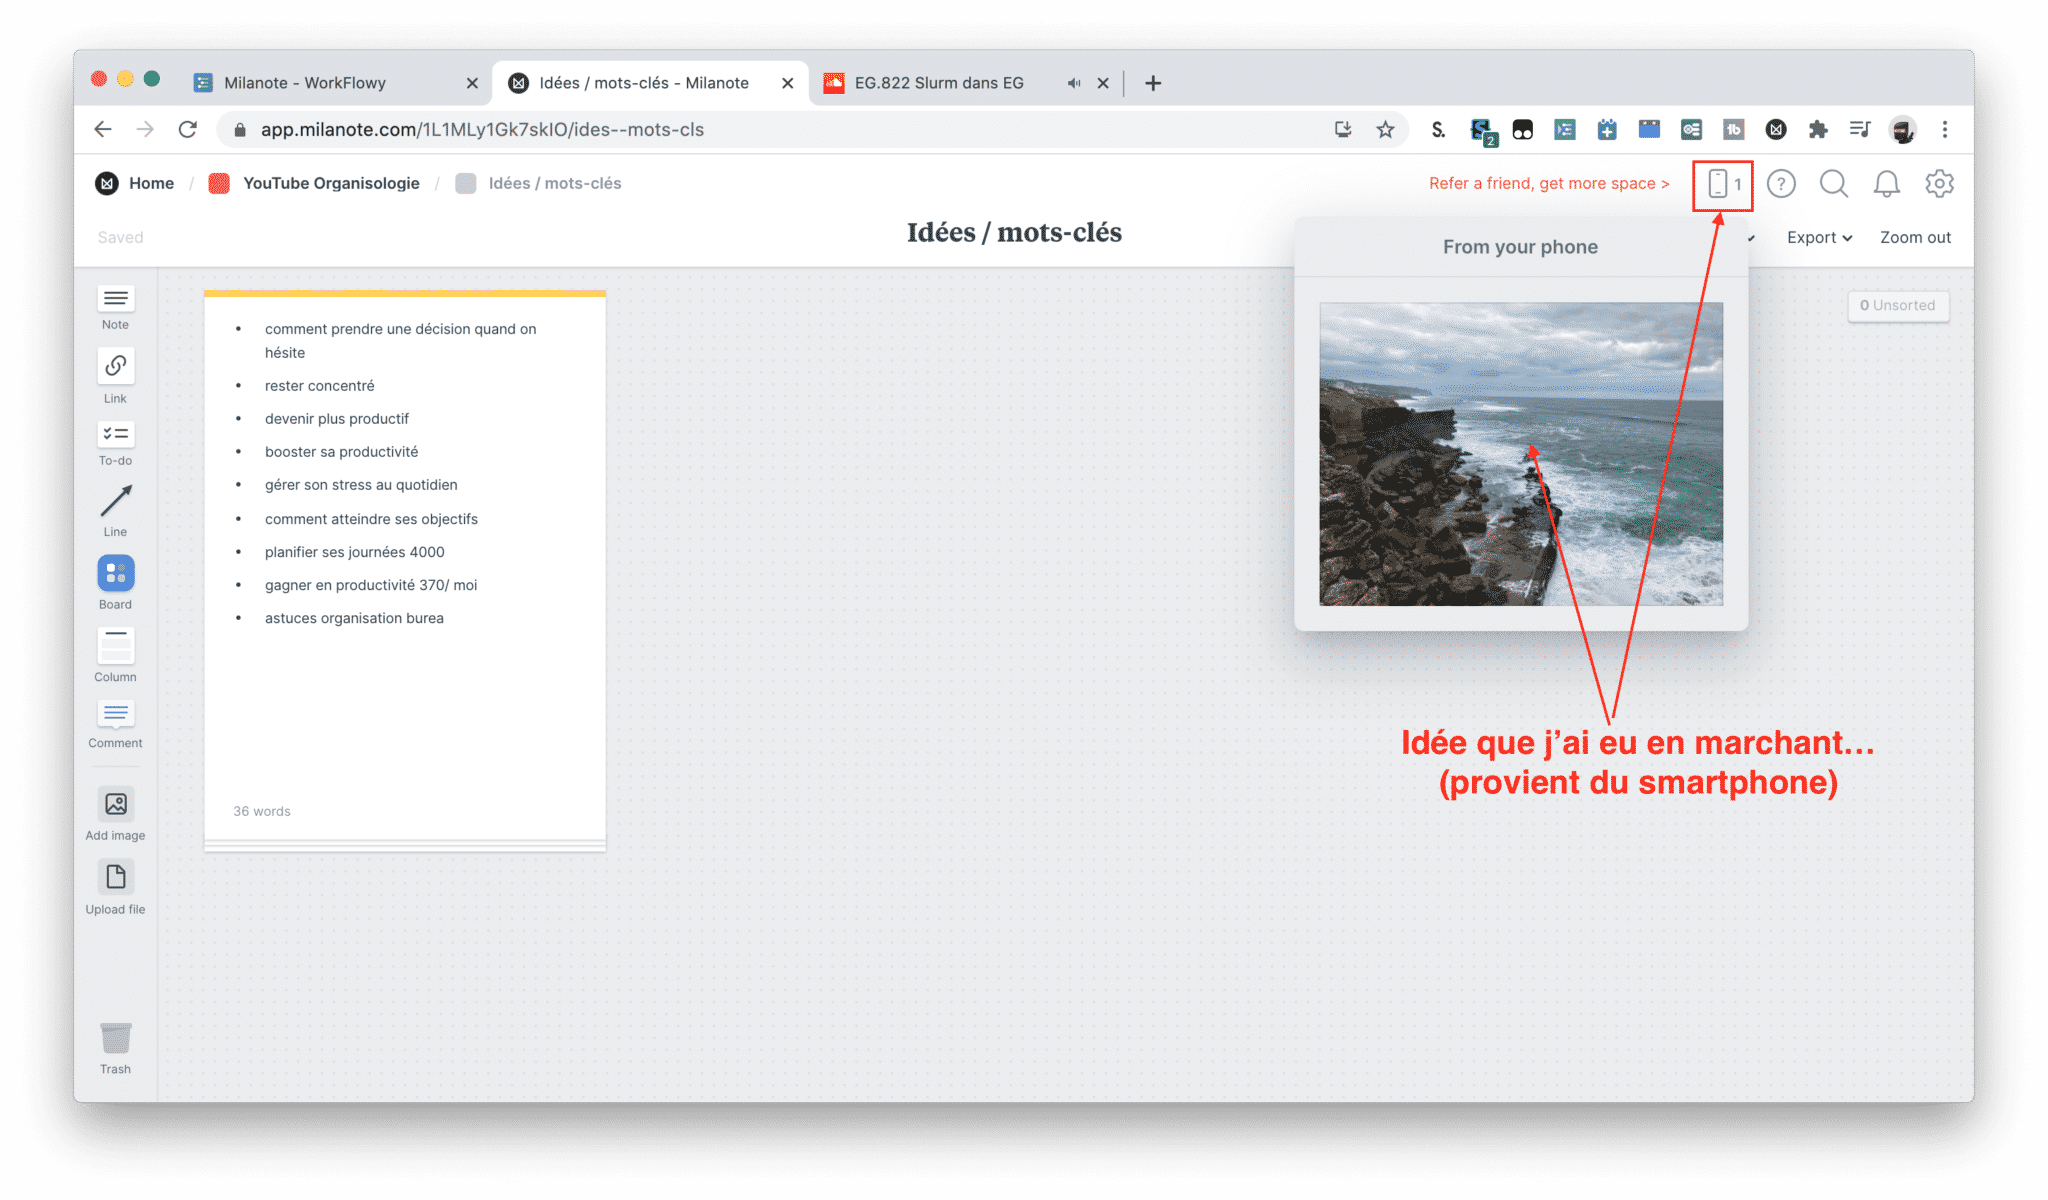2048x1200 pixels.
Task: Click 'devenir plus productif' bullet
Action: pyautogui.click(x=337, y=419)
